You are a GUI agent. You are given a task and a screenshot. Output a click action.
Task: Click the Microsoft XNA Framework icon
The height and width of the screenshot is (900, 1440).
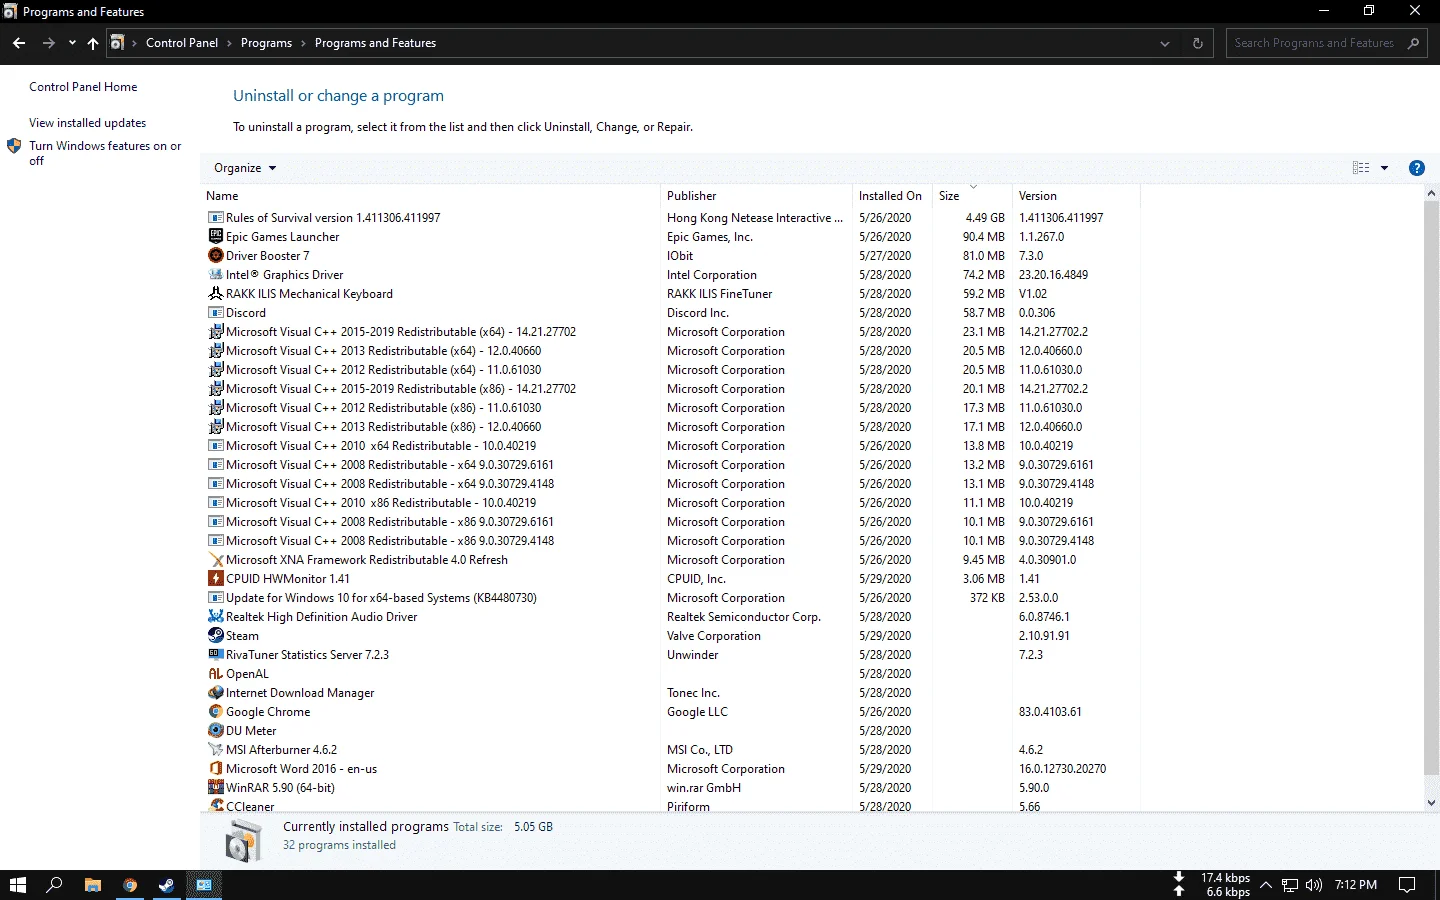tap(215, 559)
